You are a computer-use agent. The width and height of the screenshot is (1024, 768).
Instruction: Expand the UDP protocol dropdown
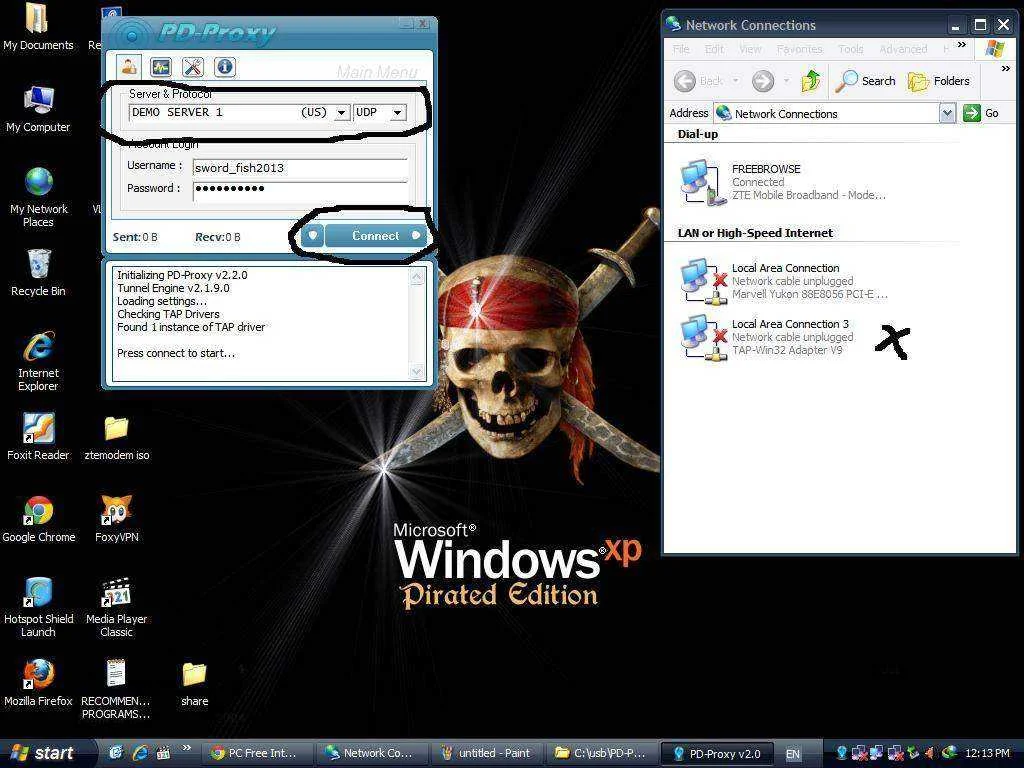[x=397, y=113]
